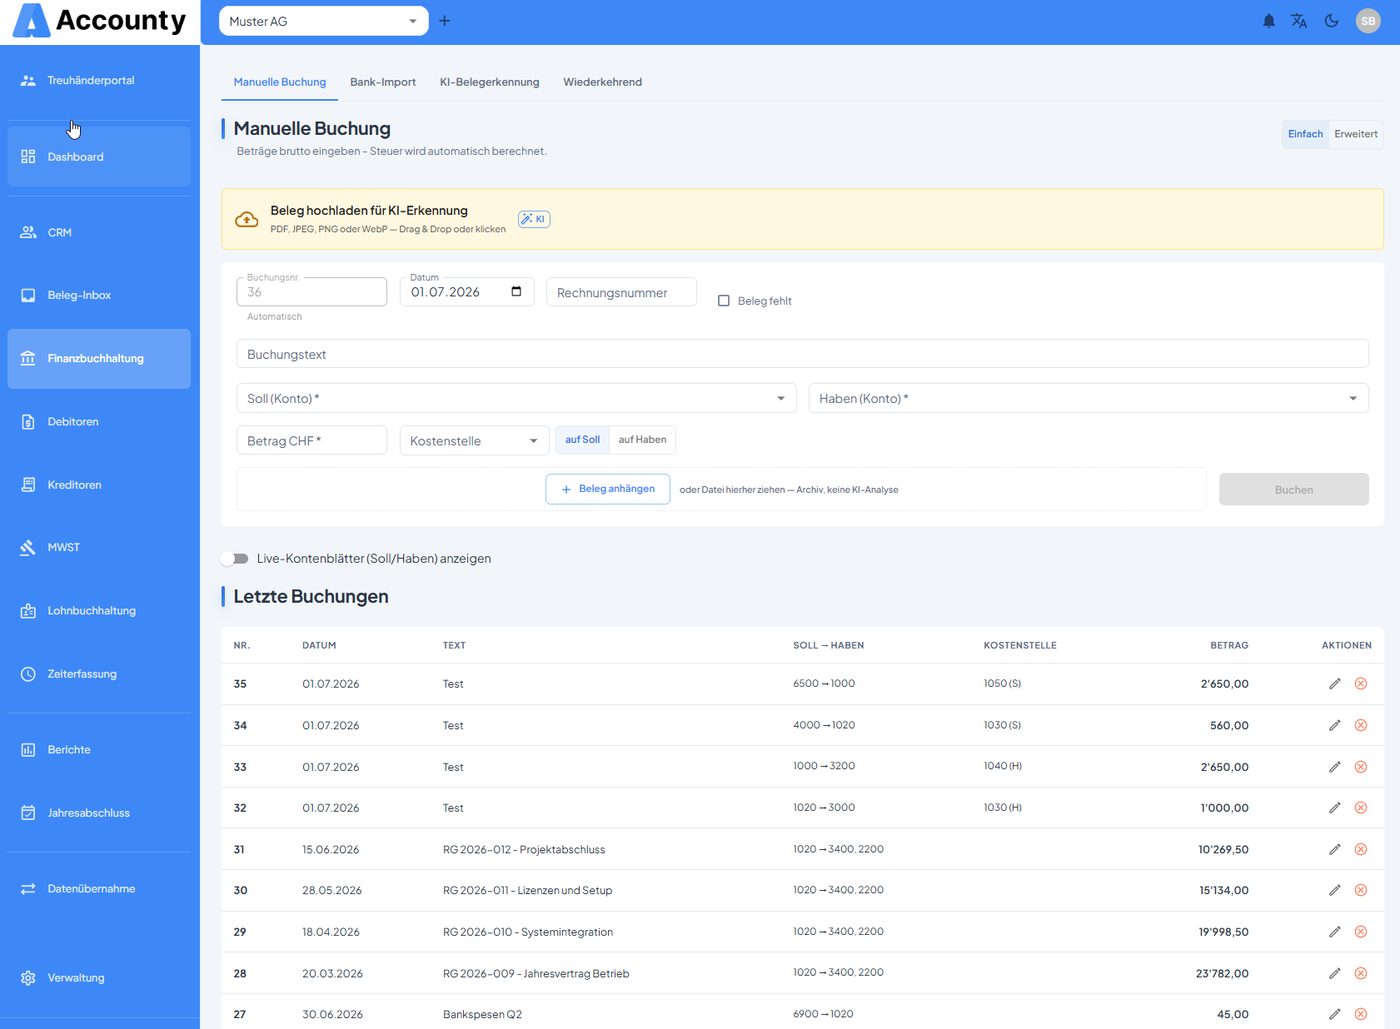Open MWST in sidebar
The width and height of the screenshot is (1400, 1029).
pyautogui.click(x=99, y=548)
